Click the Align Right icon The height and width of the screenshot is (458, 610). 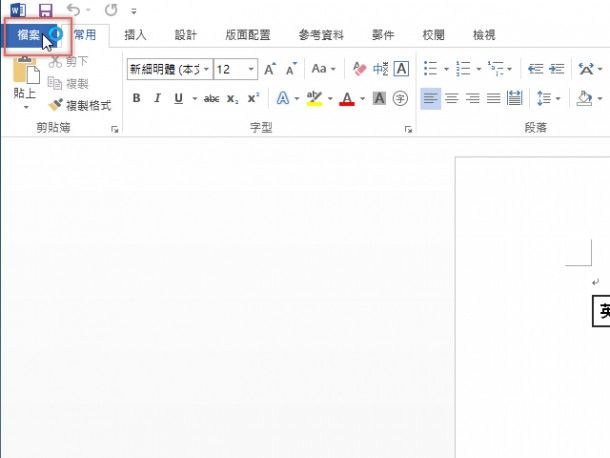(x=472, y=98)
